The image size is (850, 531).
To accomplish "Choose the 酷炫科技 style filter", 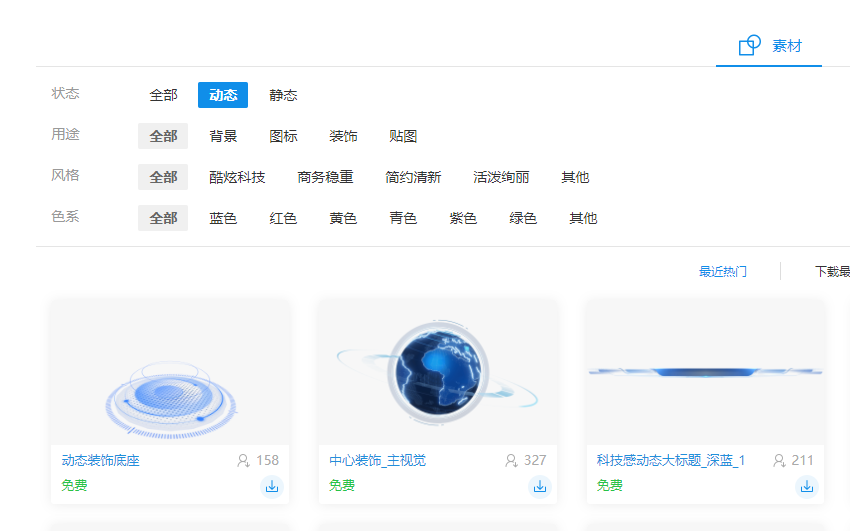I will pos(237,177).
